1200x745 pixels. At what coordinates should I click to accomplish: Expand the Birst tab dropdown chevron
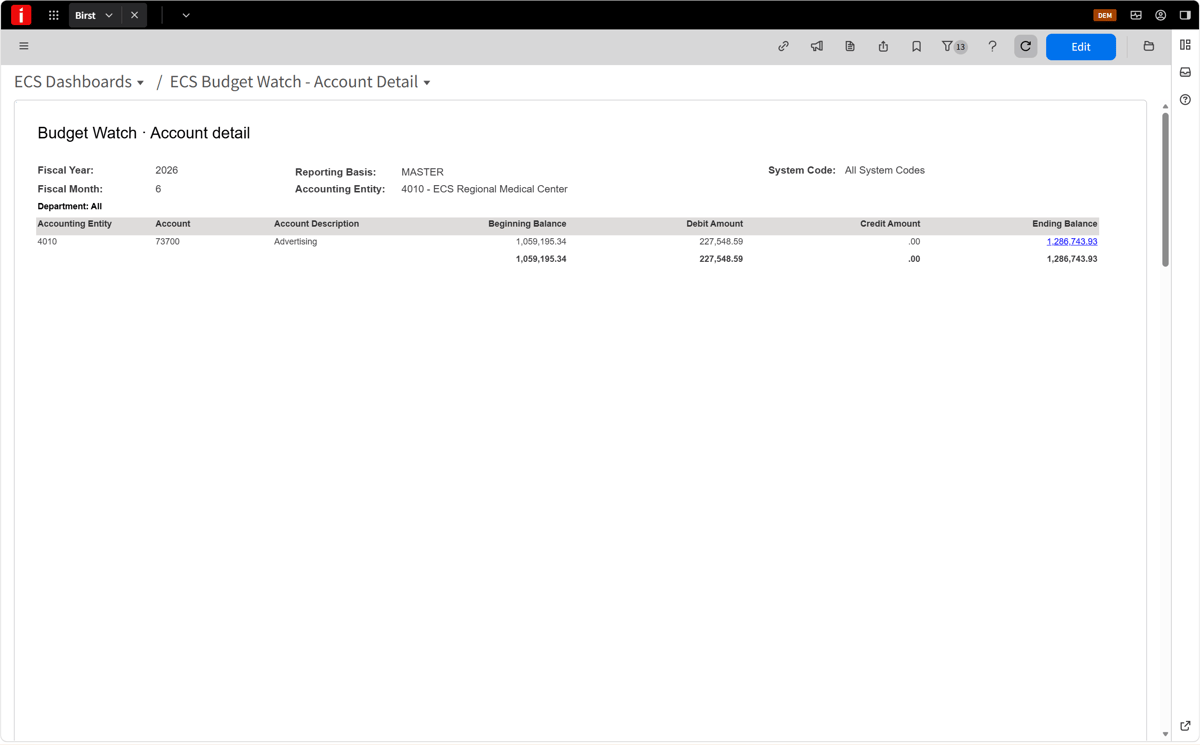pos(109,15)
